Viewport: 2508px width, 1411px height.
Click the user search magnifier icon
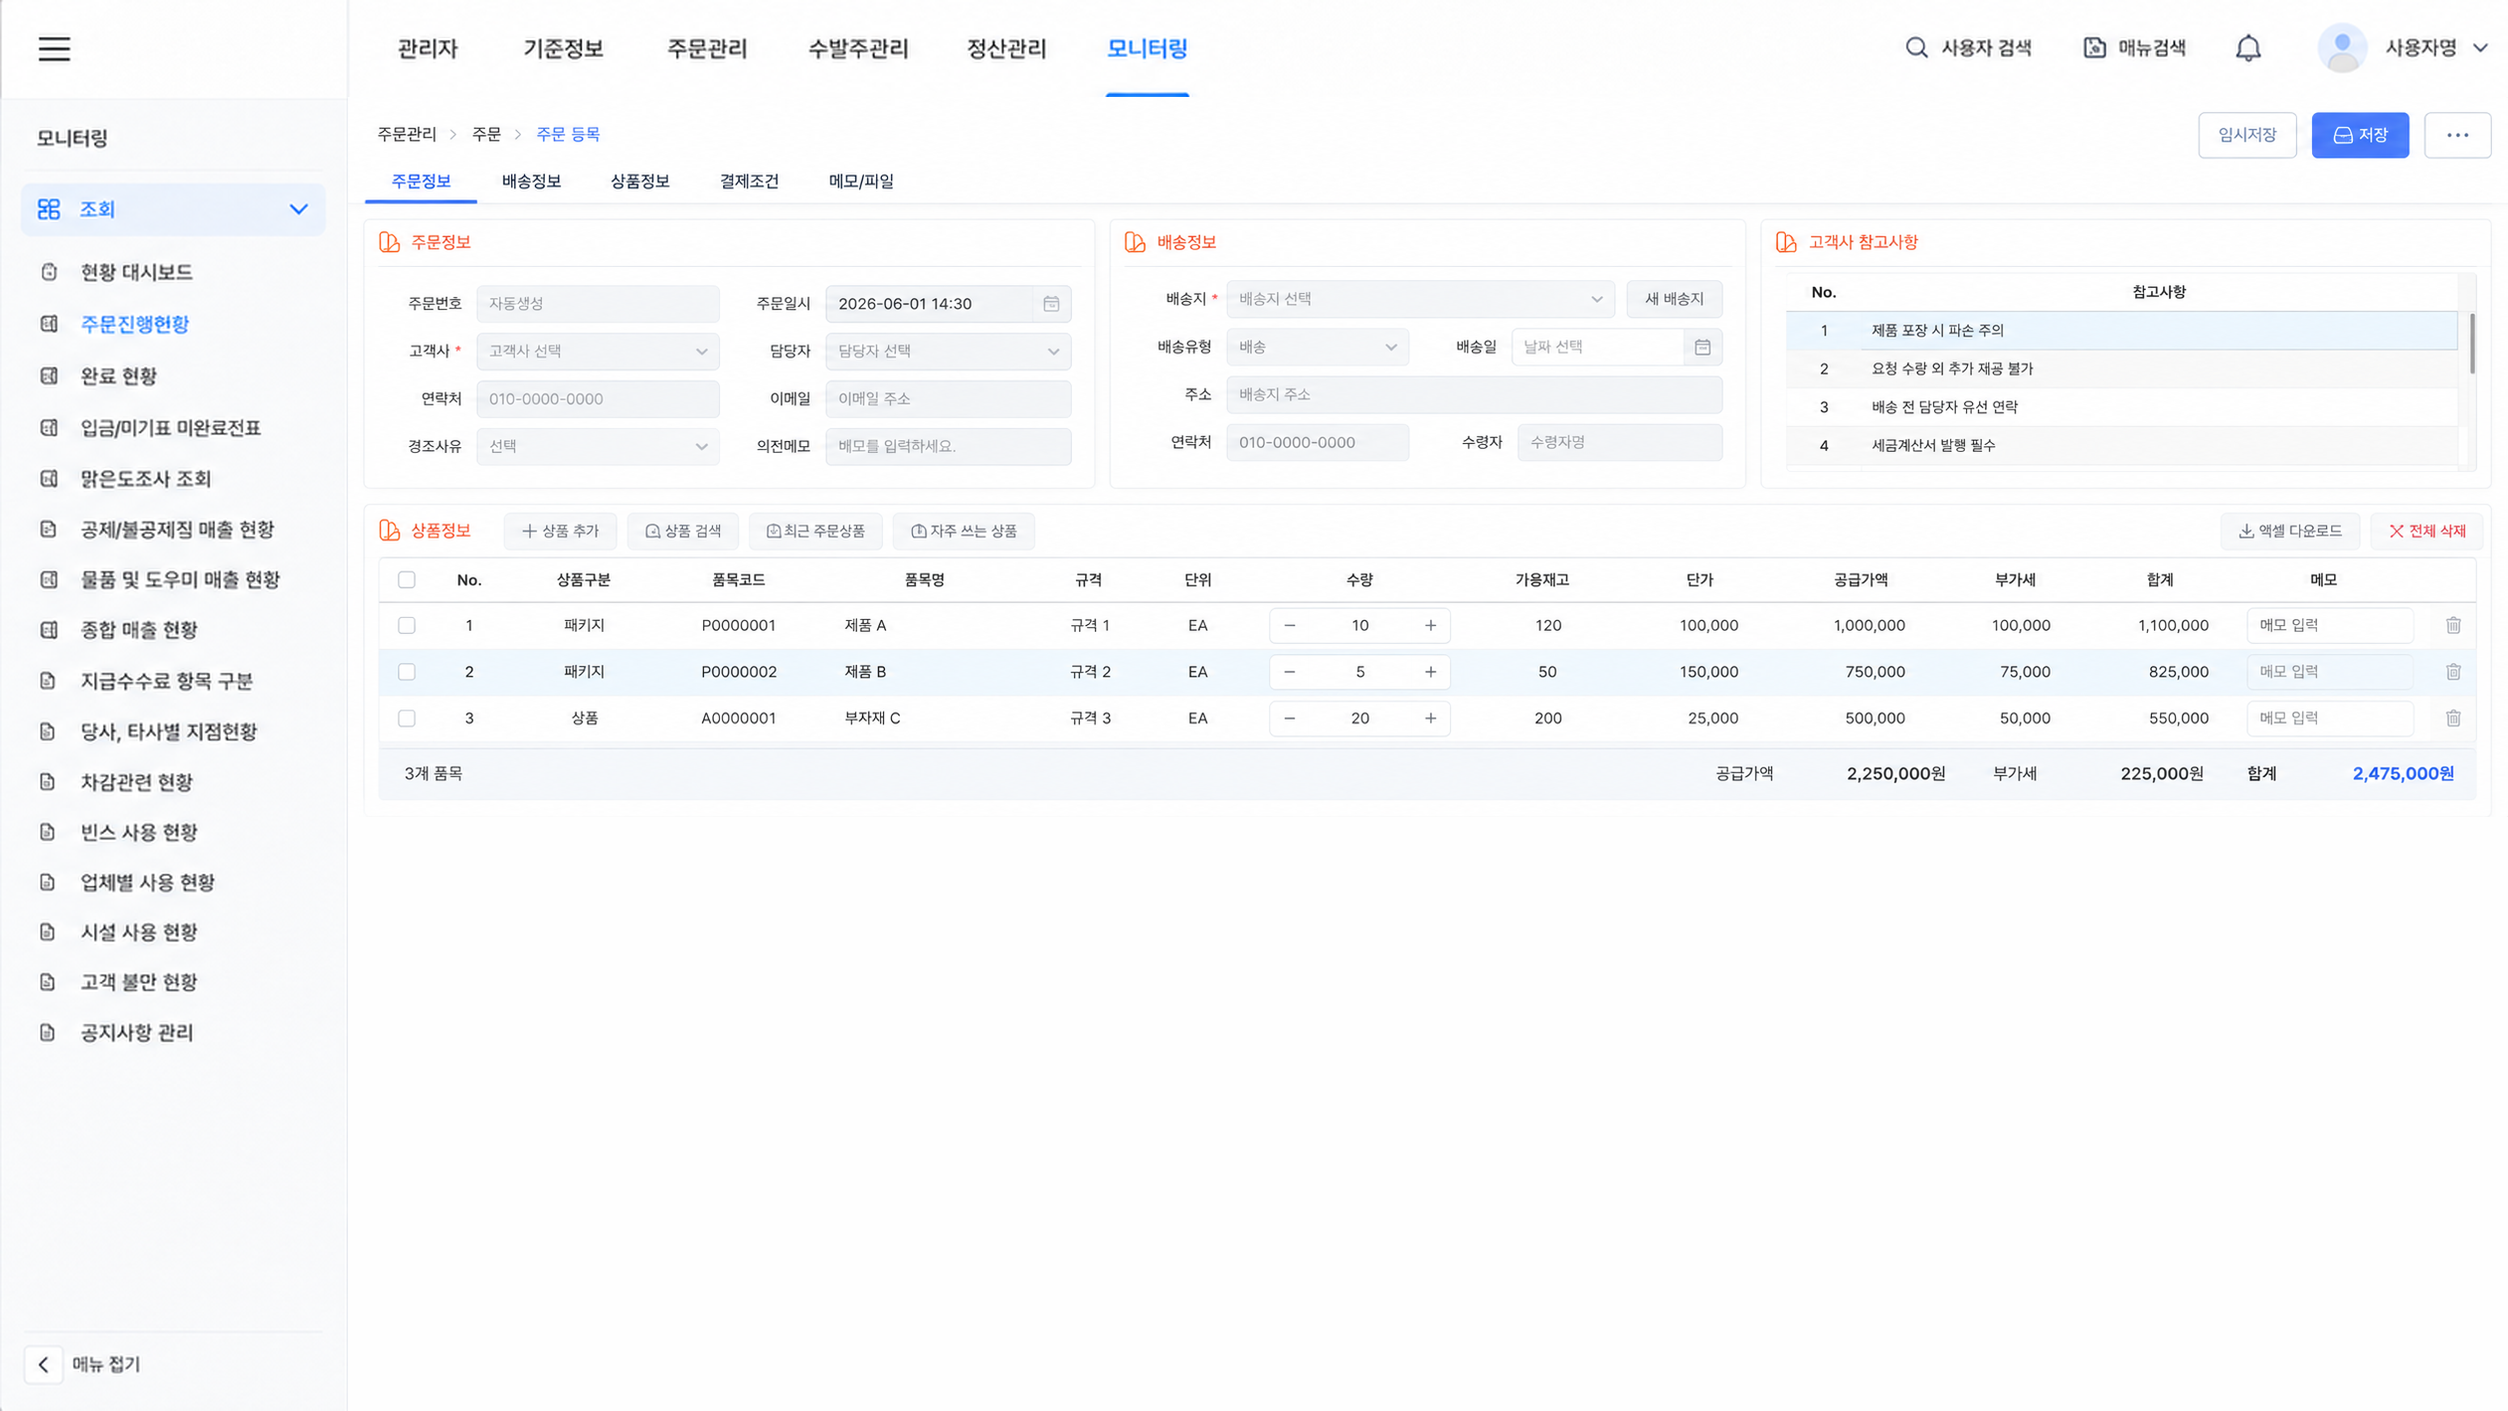click(x=1915, y=48)
